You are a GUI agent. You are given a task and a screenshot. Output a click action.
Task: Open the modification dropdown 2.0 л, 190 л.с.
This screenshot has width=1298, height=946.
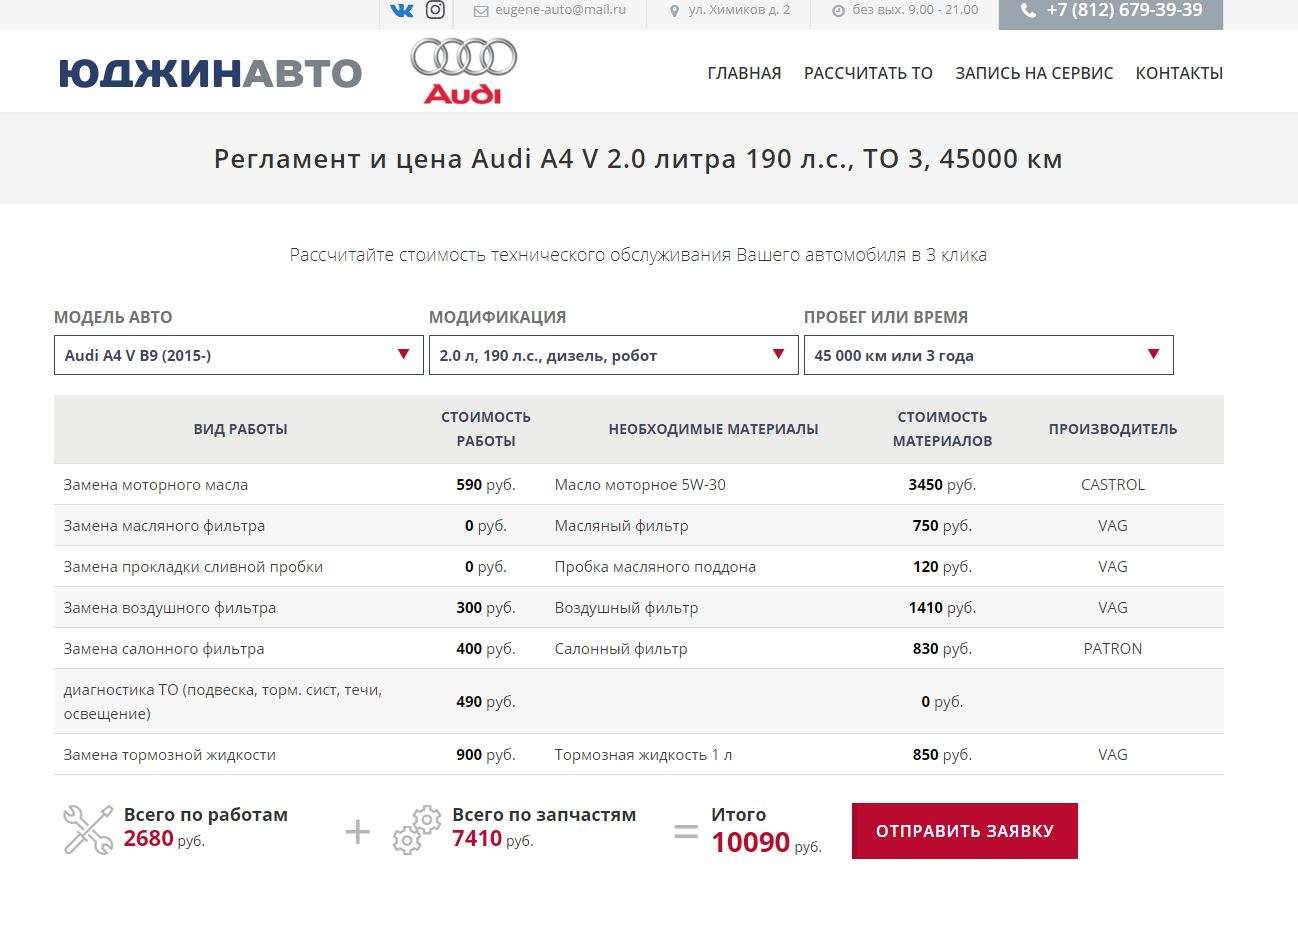click(x=613, y=355)
